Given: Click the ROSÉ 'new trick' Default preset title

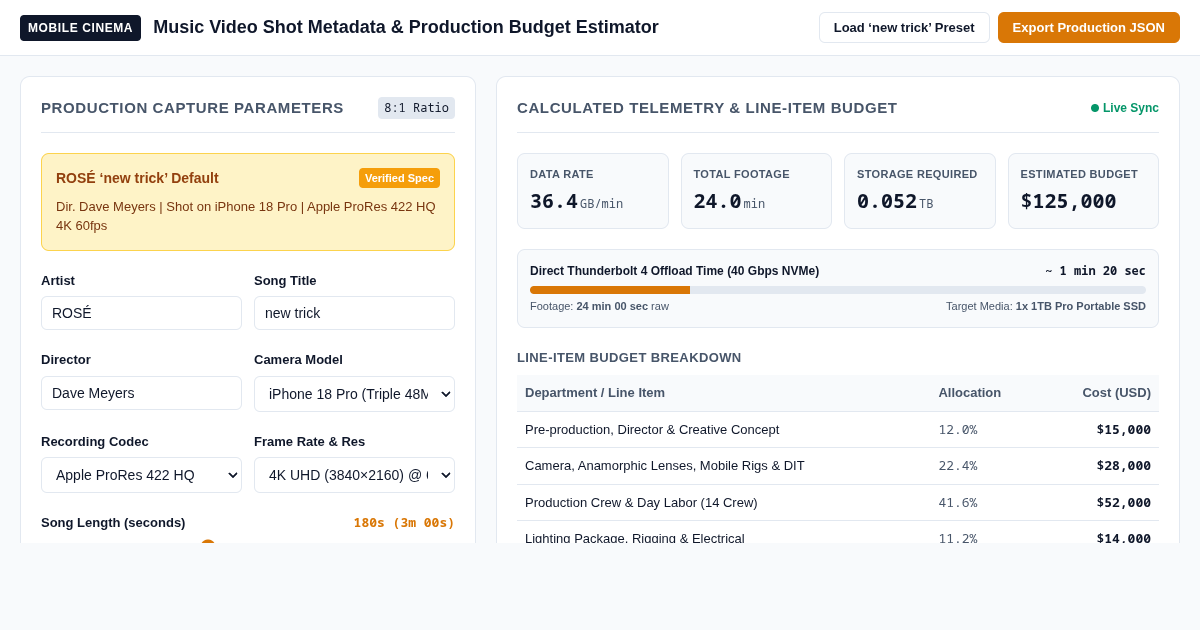Looking at the screenshot, I should click(137, 178).
